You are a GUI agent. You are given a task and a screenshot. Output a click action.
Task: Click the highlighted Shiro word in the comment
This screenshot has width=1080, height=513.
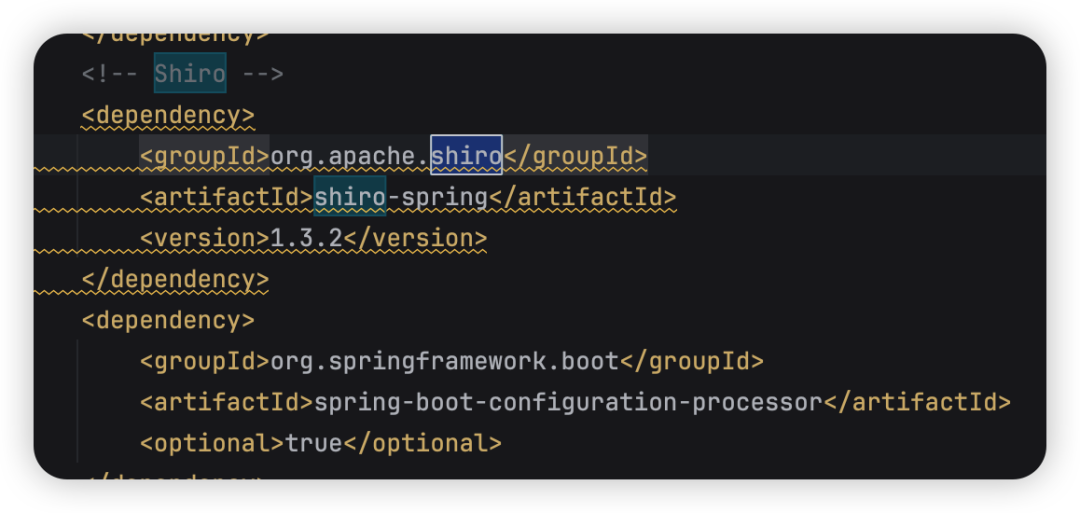(189, 74)
